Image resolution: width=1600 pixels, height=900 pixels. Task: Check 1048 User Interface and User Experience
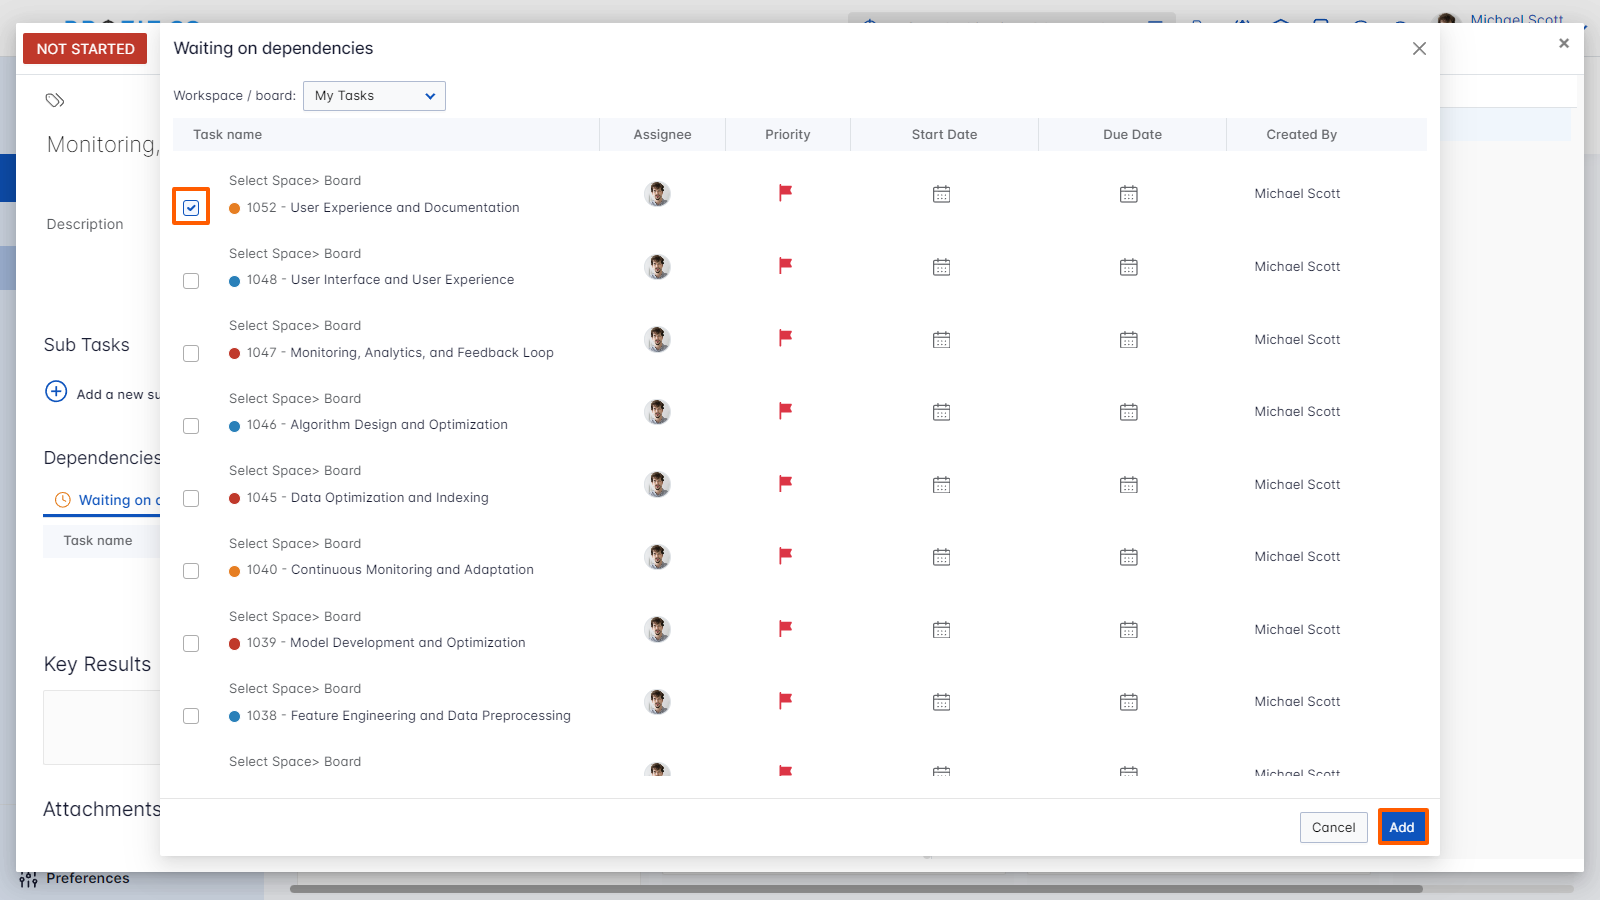pos(191,281)
